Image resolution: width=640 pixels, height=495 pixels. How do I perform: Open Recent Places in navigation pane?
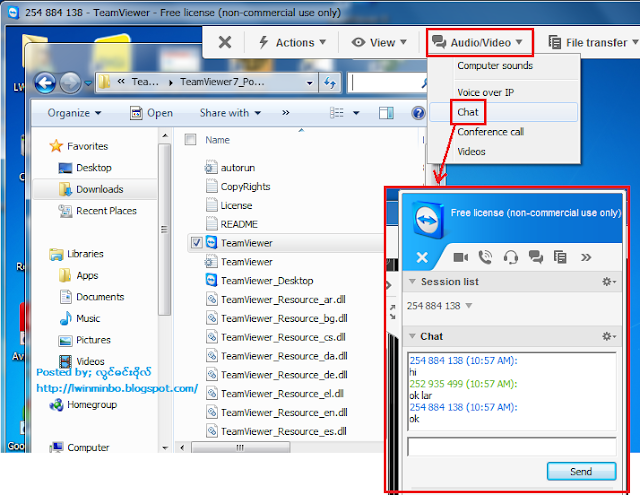point(98,211)
